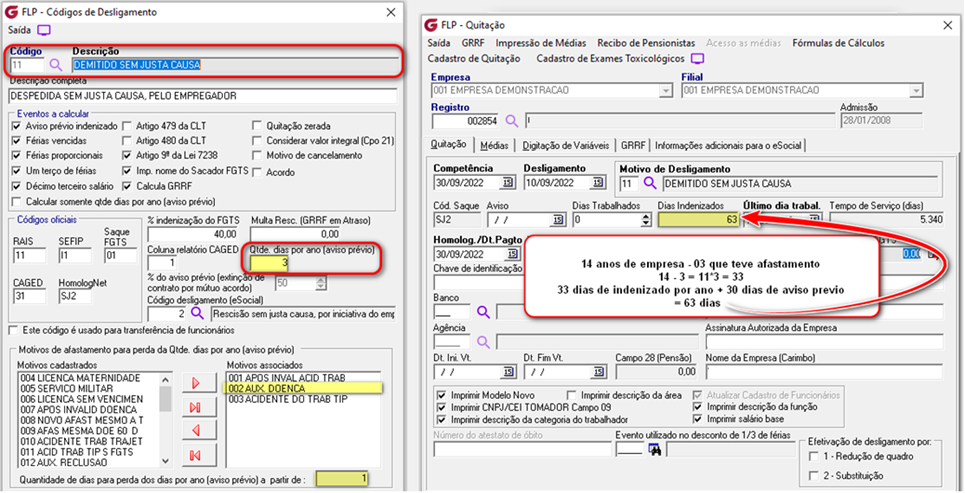Remove selected associated motivo with single left arrow

click(199, 431)
